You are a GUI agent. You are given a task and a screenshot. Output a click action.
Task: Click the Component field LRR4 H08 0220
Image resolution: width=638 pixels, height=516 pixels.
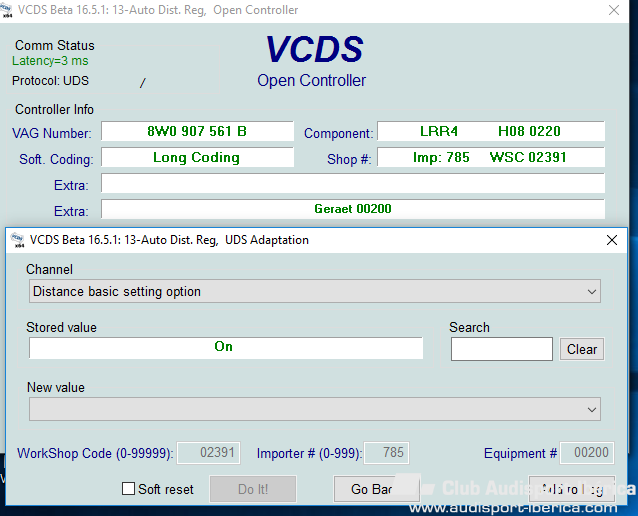[x=491, y=131]
